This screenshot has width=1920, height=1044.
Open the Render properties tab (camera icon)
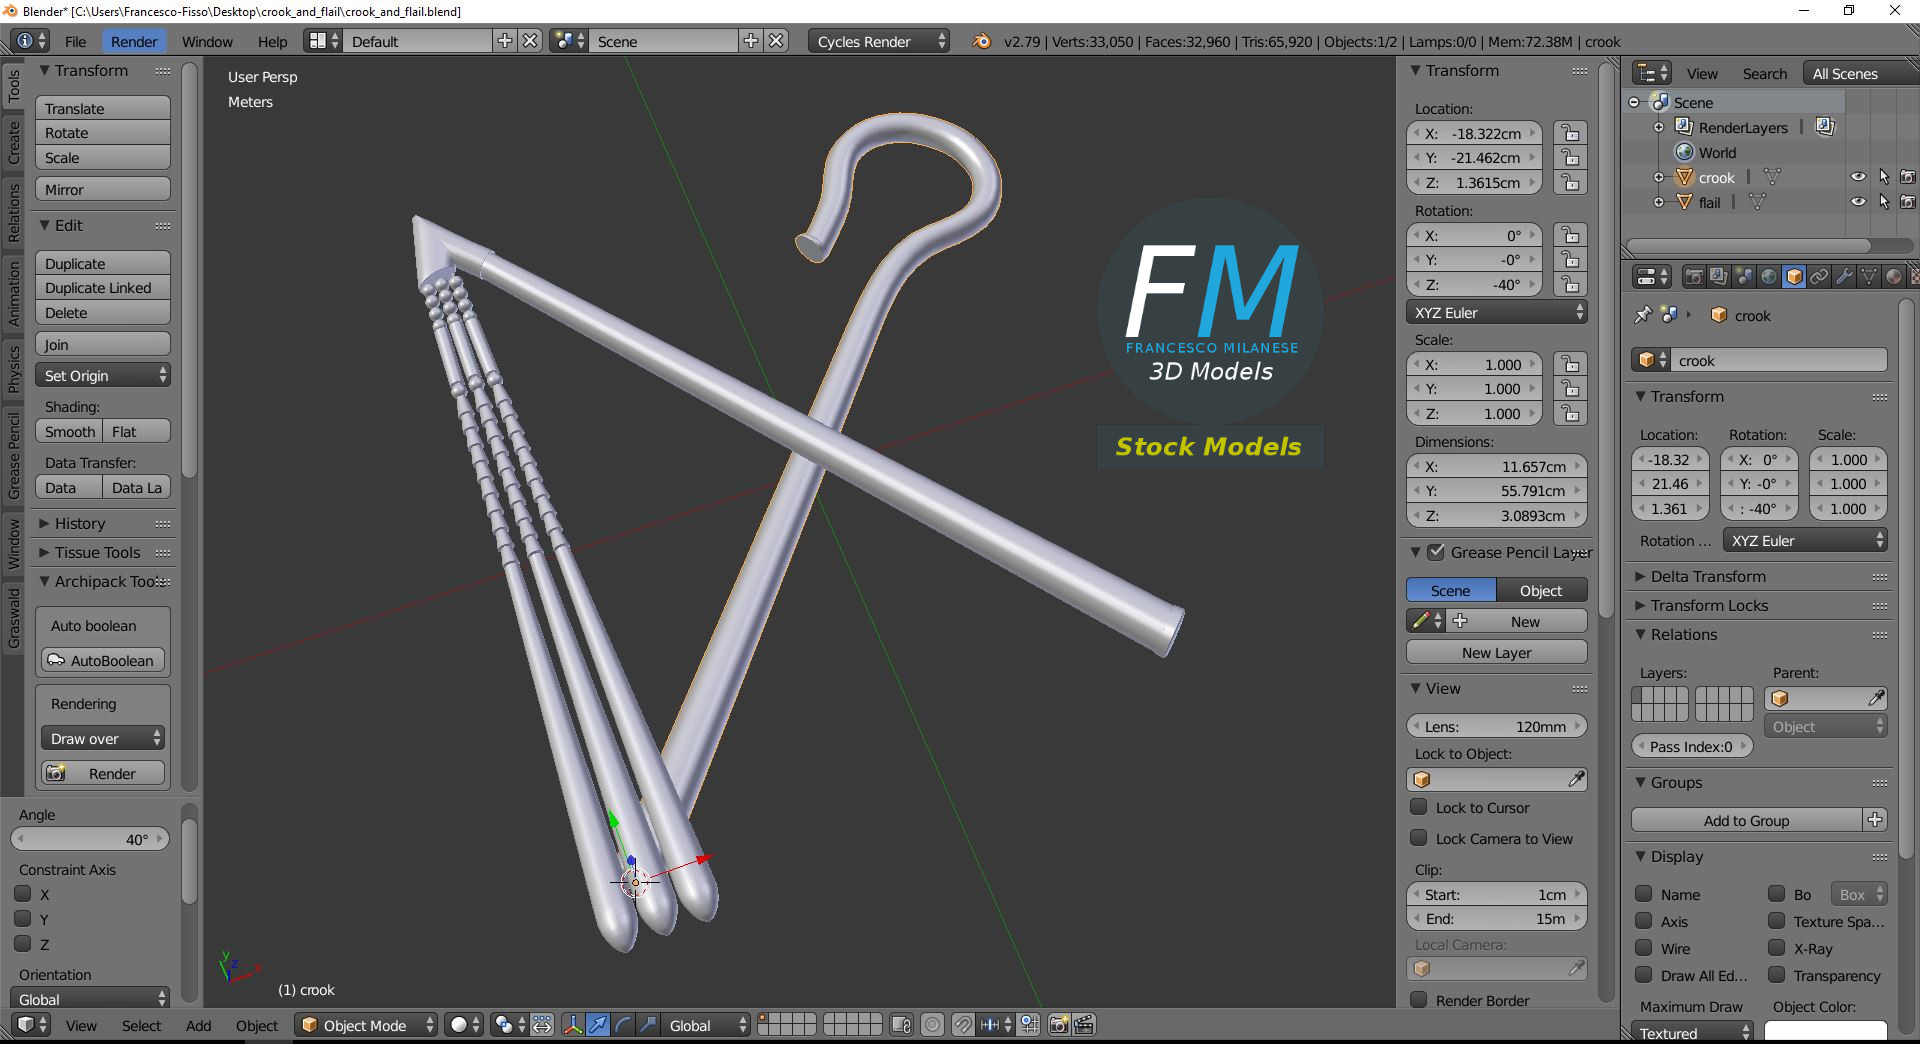(1694, 277)
